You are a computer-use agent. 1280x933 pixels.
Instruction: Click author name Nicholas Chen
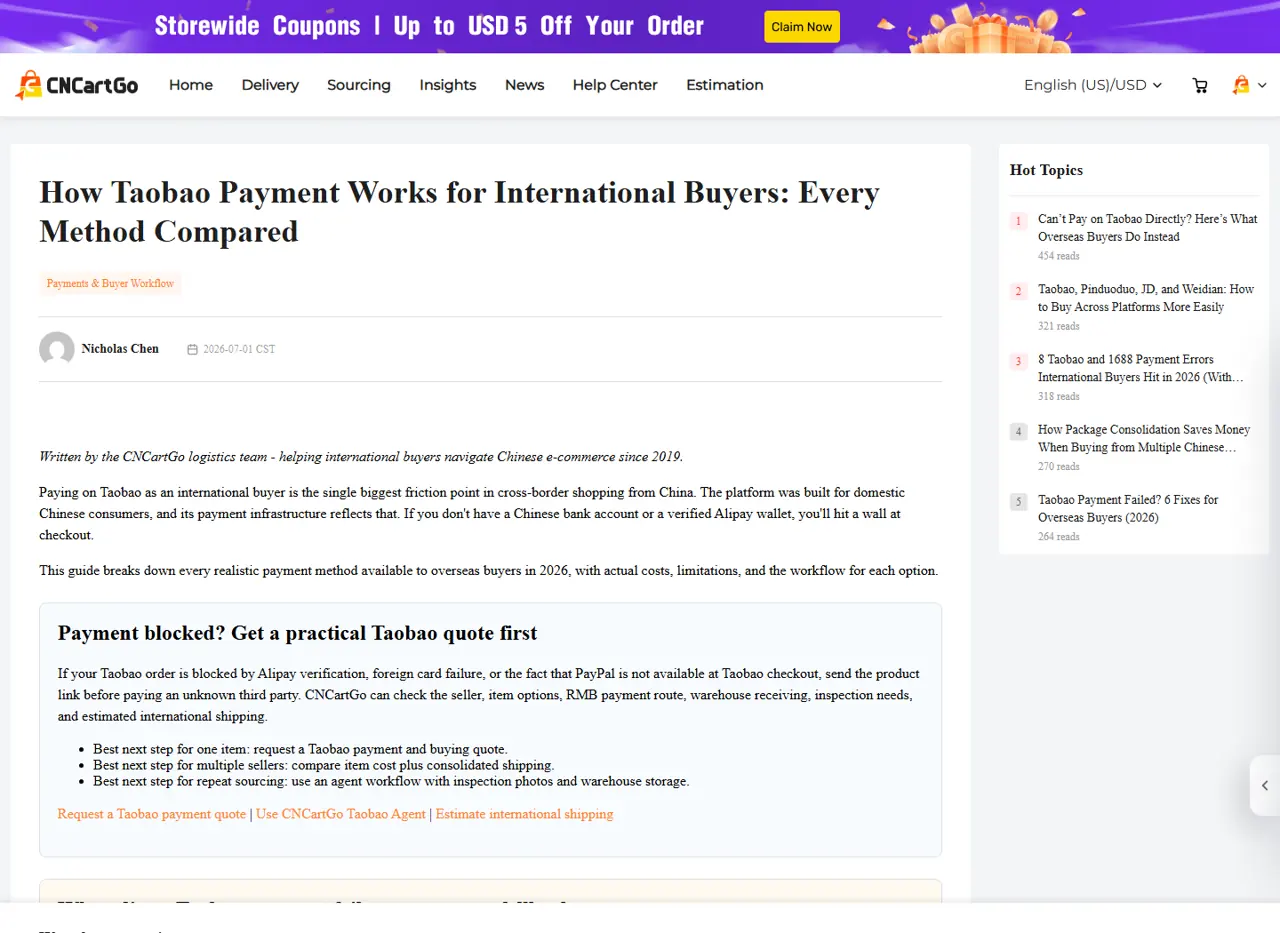(120, 349)
